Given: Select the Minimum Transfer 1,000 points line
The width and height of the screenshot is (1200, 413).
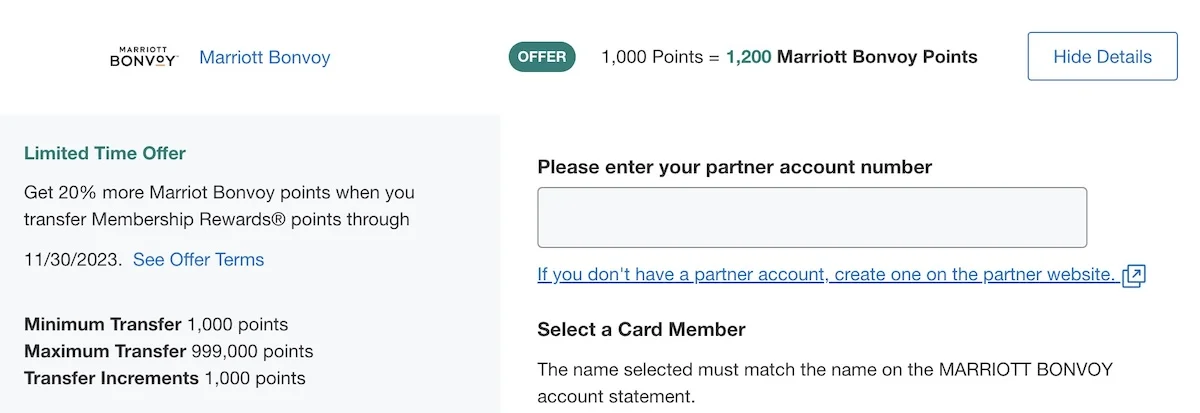Looking at the screenshot, I should point(156,324).
